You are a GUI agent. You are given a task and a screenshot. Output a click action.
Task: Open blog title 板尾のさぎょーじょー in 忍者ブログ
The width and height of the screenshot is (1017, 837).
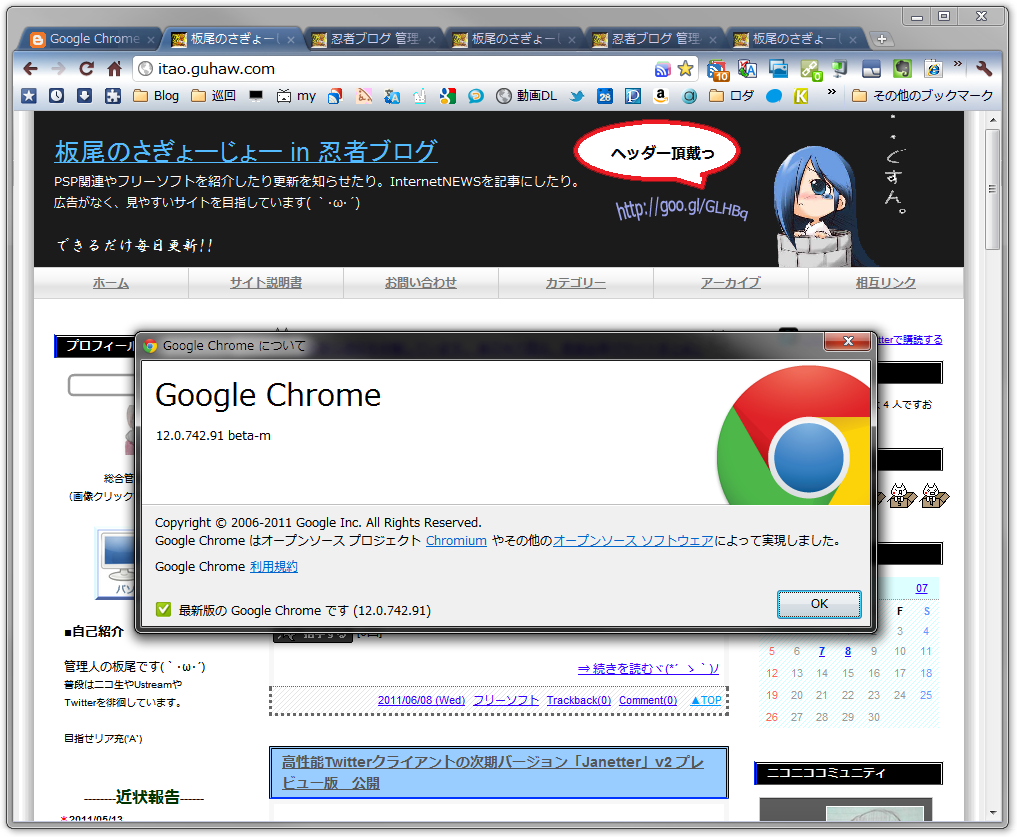click(246, 151)
